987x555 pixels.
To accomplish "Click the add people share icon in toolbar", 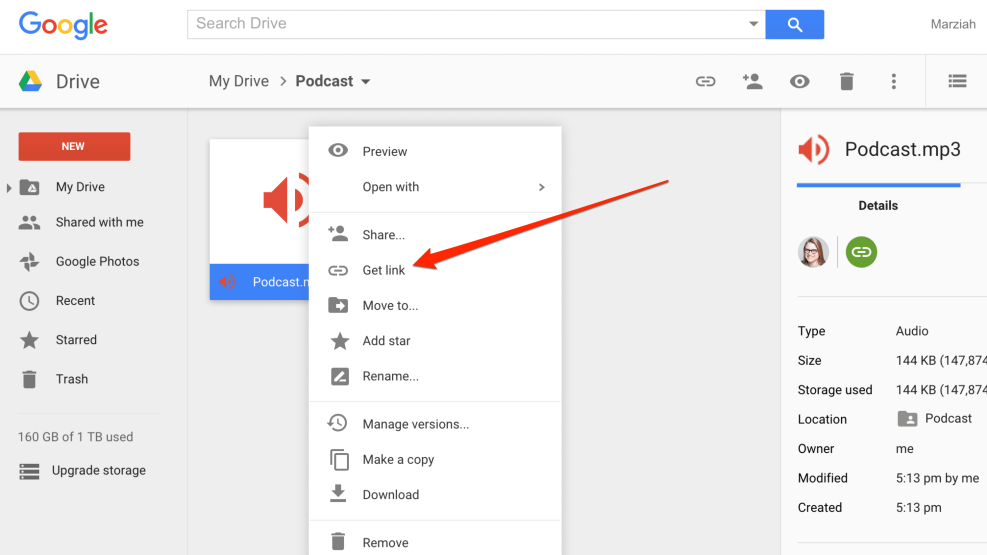I will [753, 82].
